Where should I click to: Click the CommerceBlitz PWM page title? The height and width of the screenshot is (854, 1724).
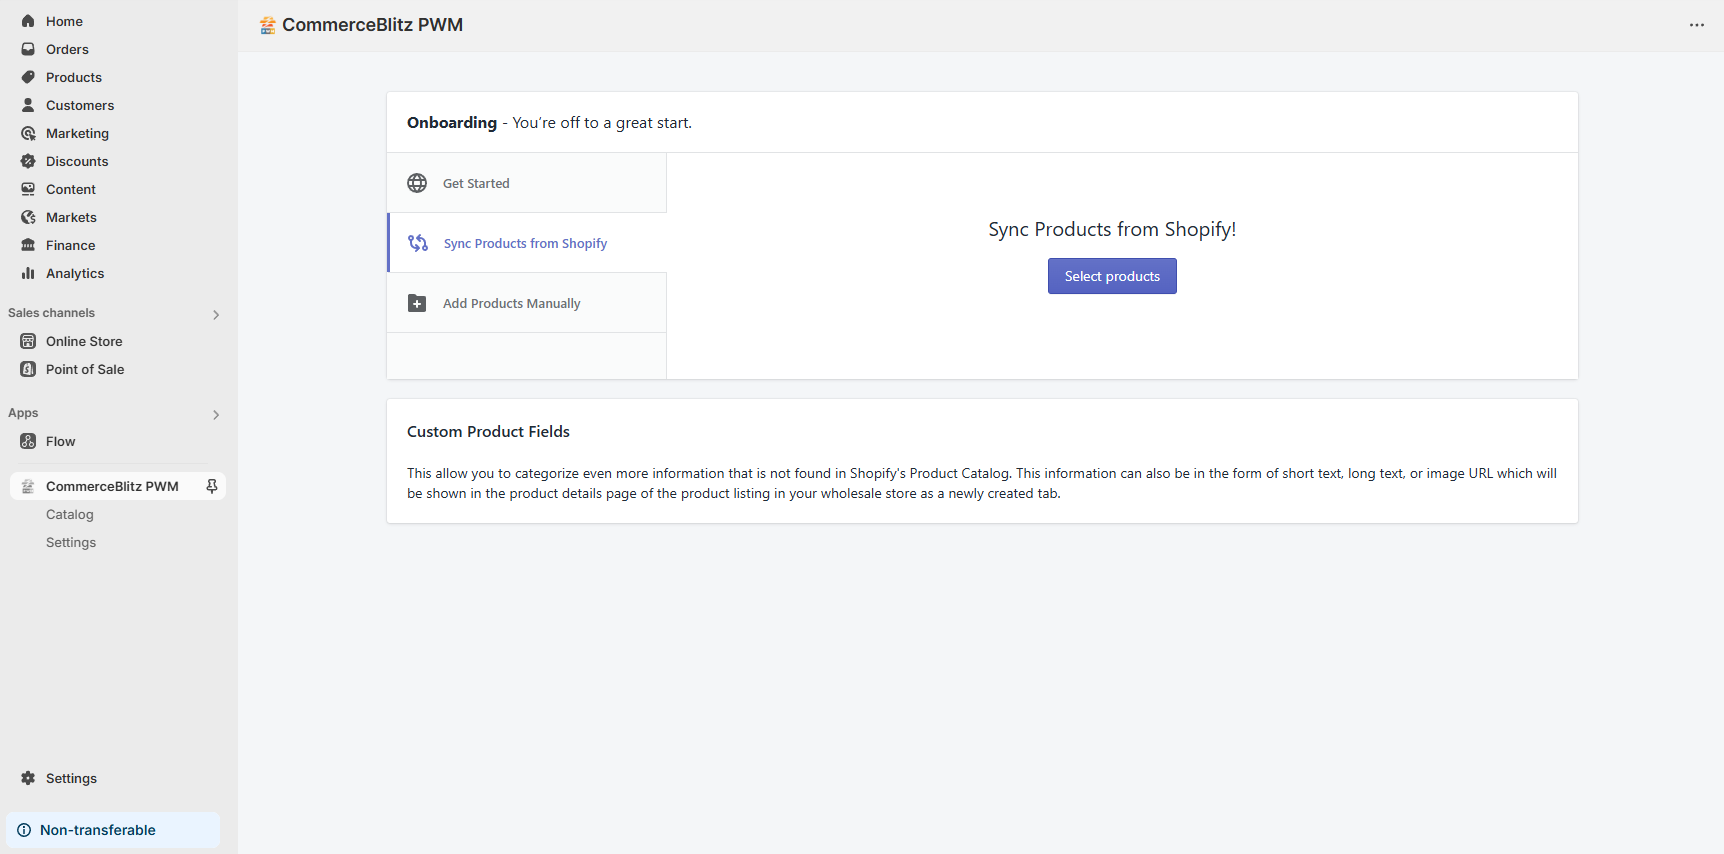372,25
